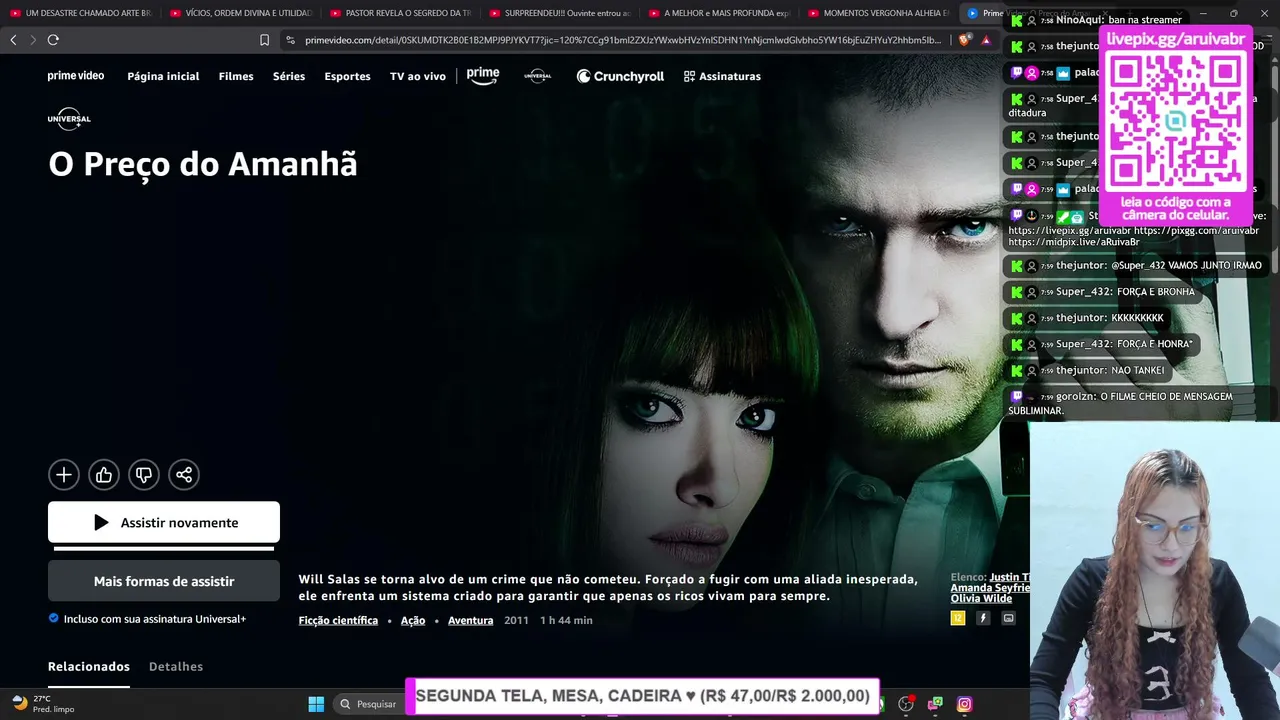Click the streamer webcam overlay
The image size is (1280, 720).
tap(1155, 571)
